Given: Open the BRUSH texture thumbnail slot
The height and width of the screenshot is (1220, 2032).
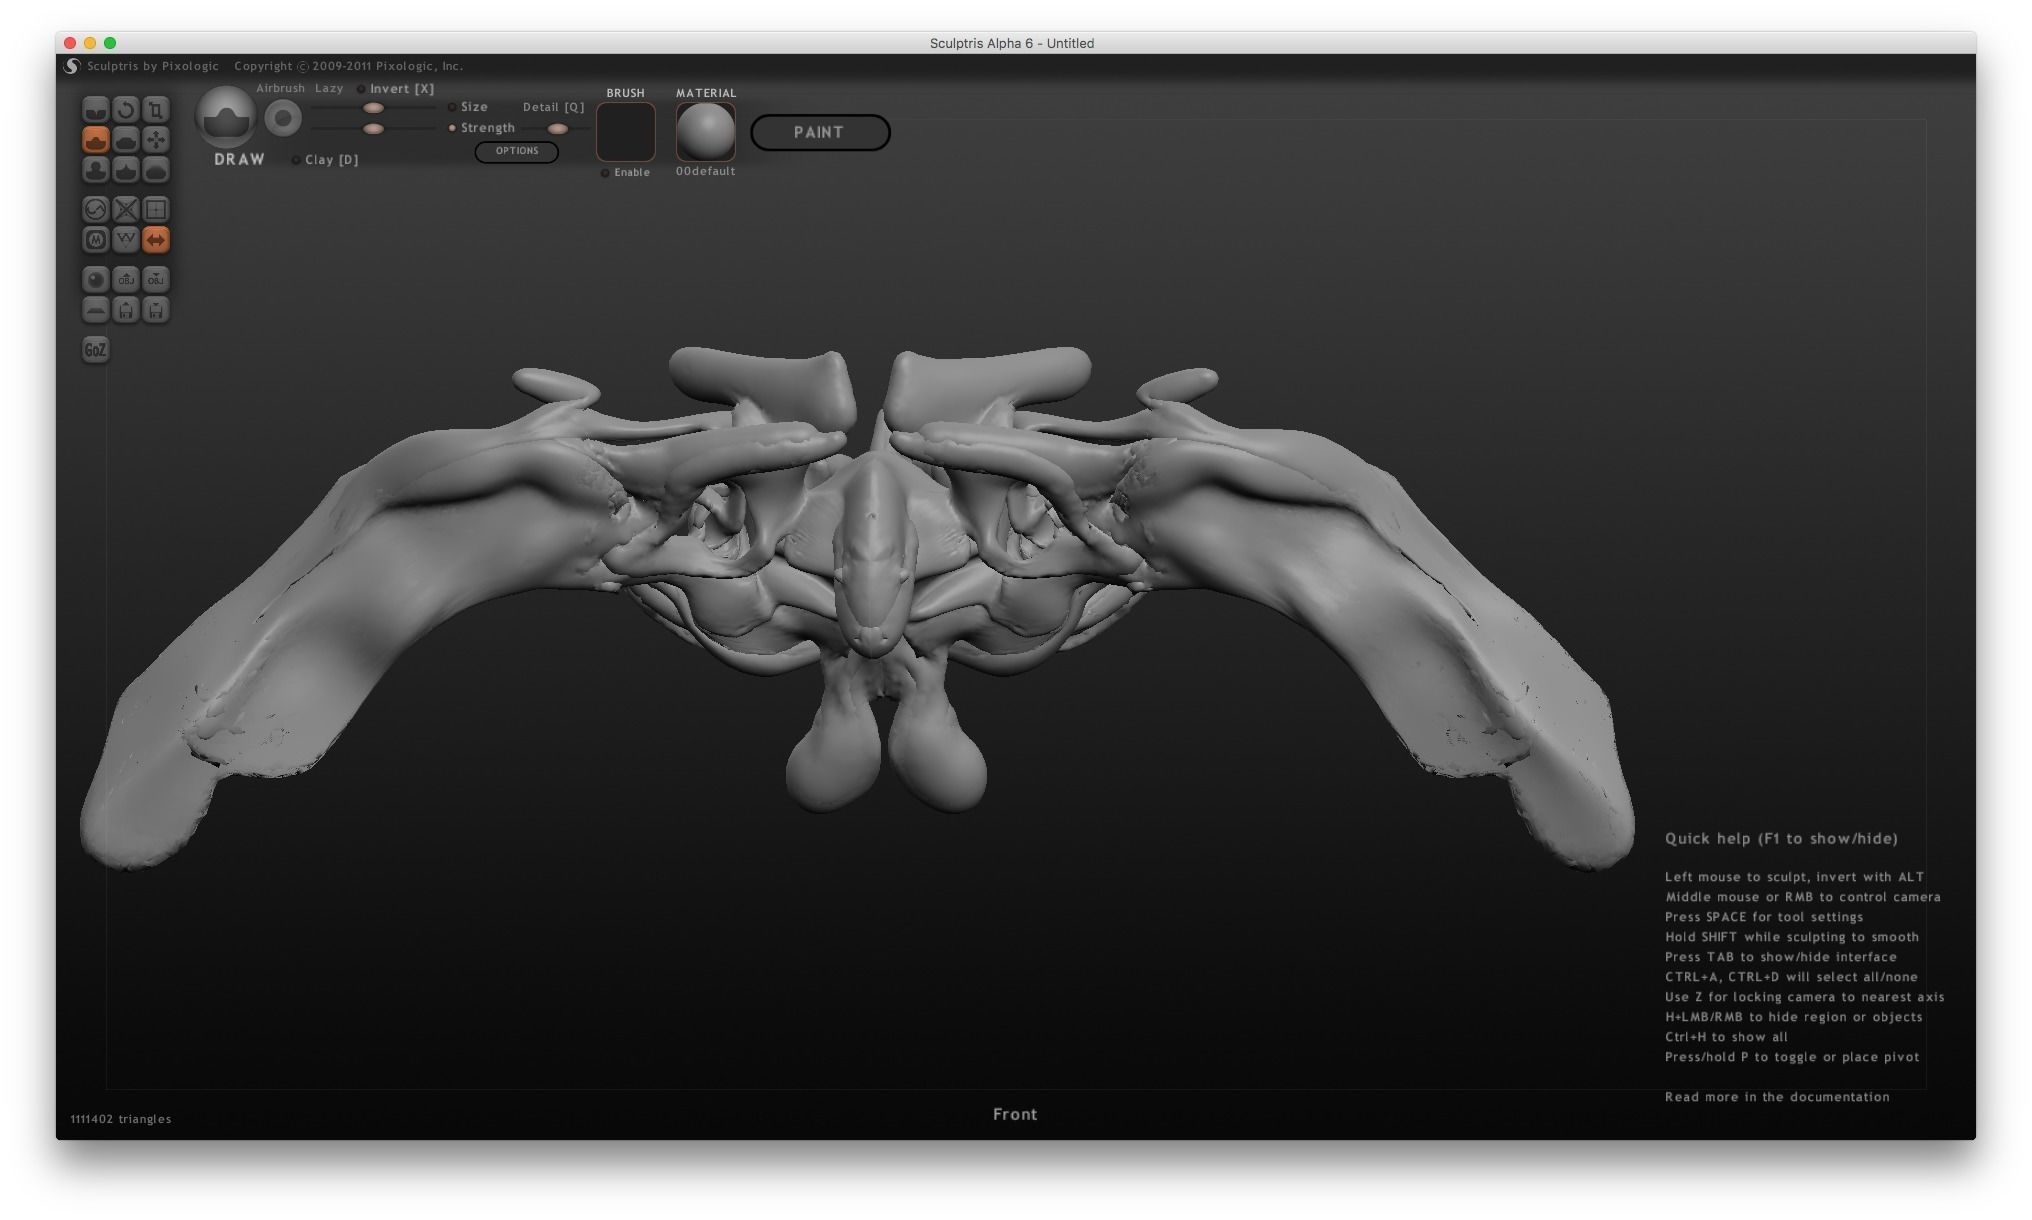Looking at the screenshot, I should pos(626,132).
